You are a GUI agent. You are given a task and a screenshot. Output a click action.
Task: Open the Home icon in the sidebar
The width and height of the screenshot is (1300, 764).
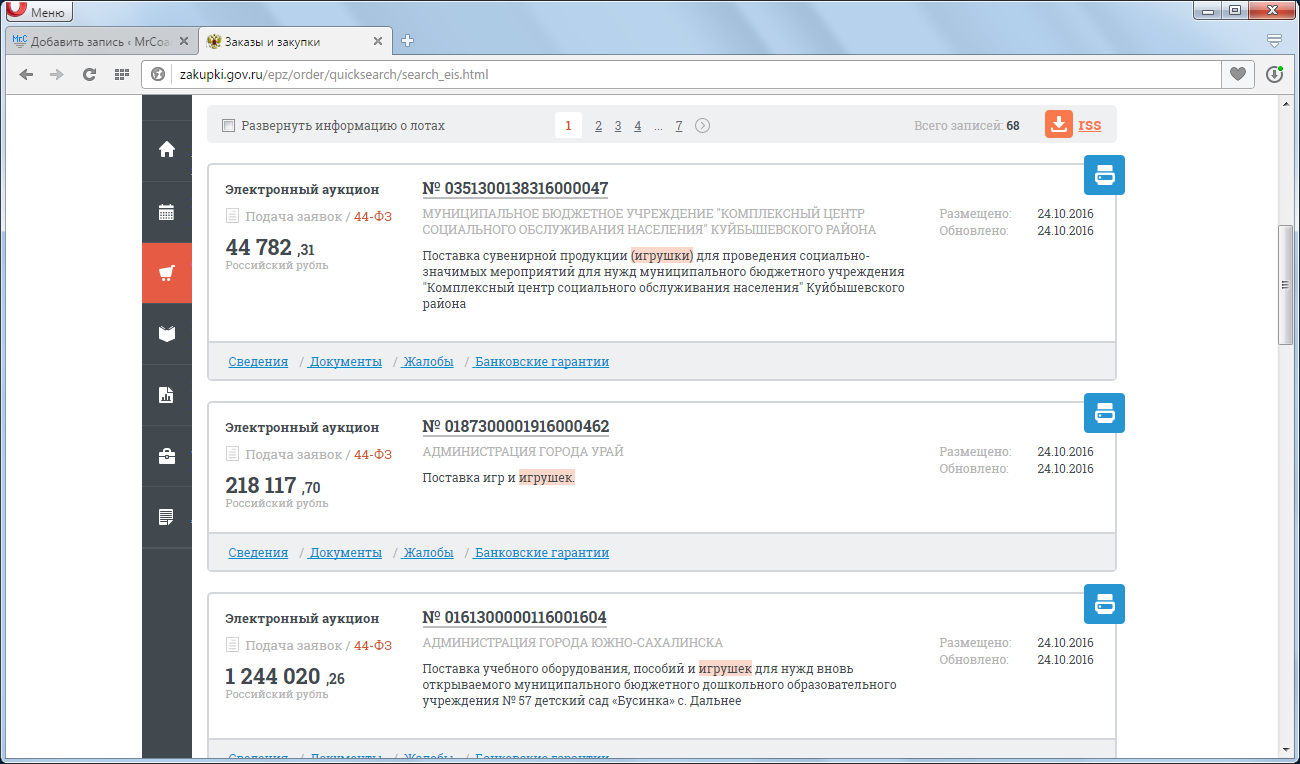pos(167,150)
